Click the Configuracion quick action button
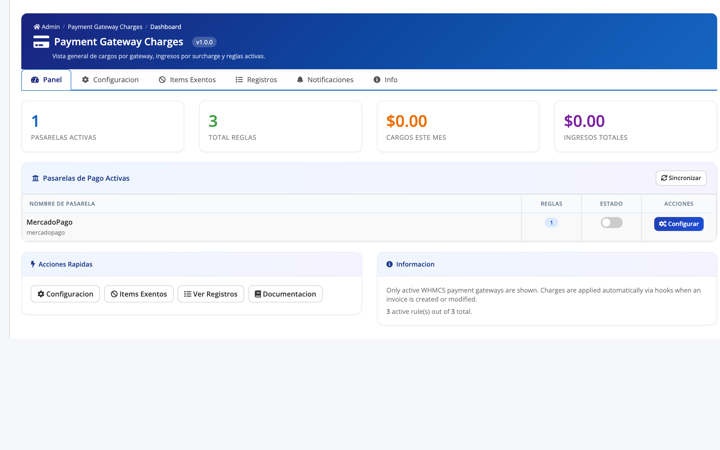 [65, 294]
